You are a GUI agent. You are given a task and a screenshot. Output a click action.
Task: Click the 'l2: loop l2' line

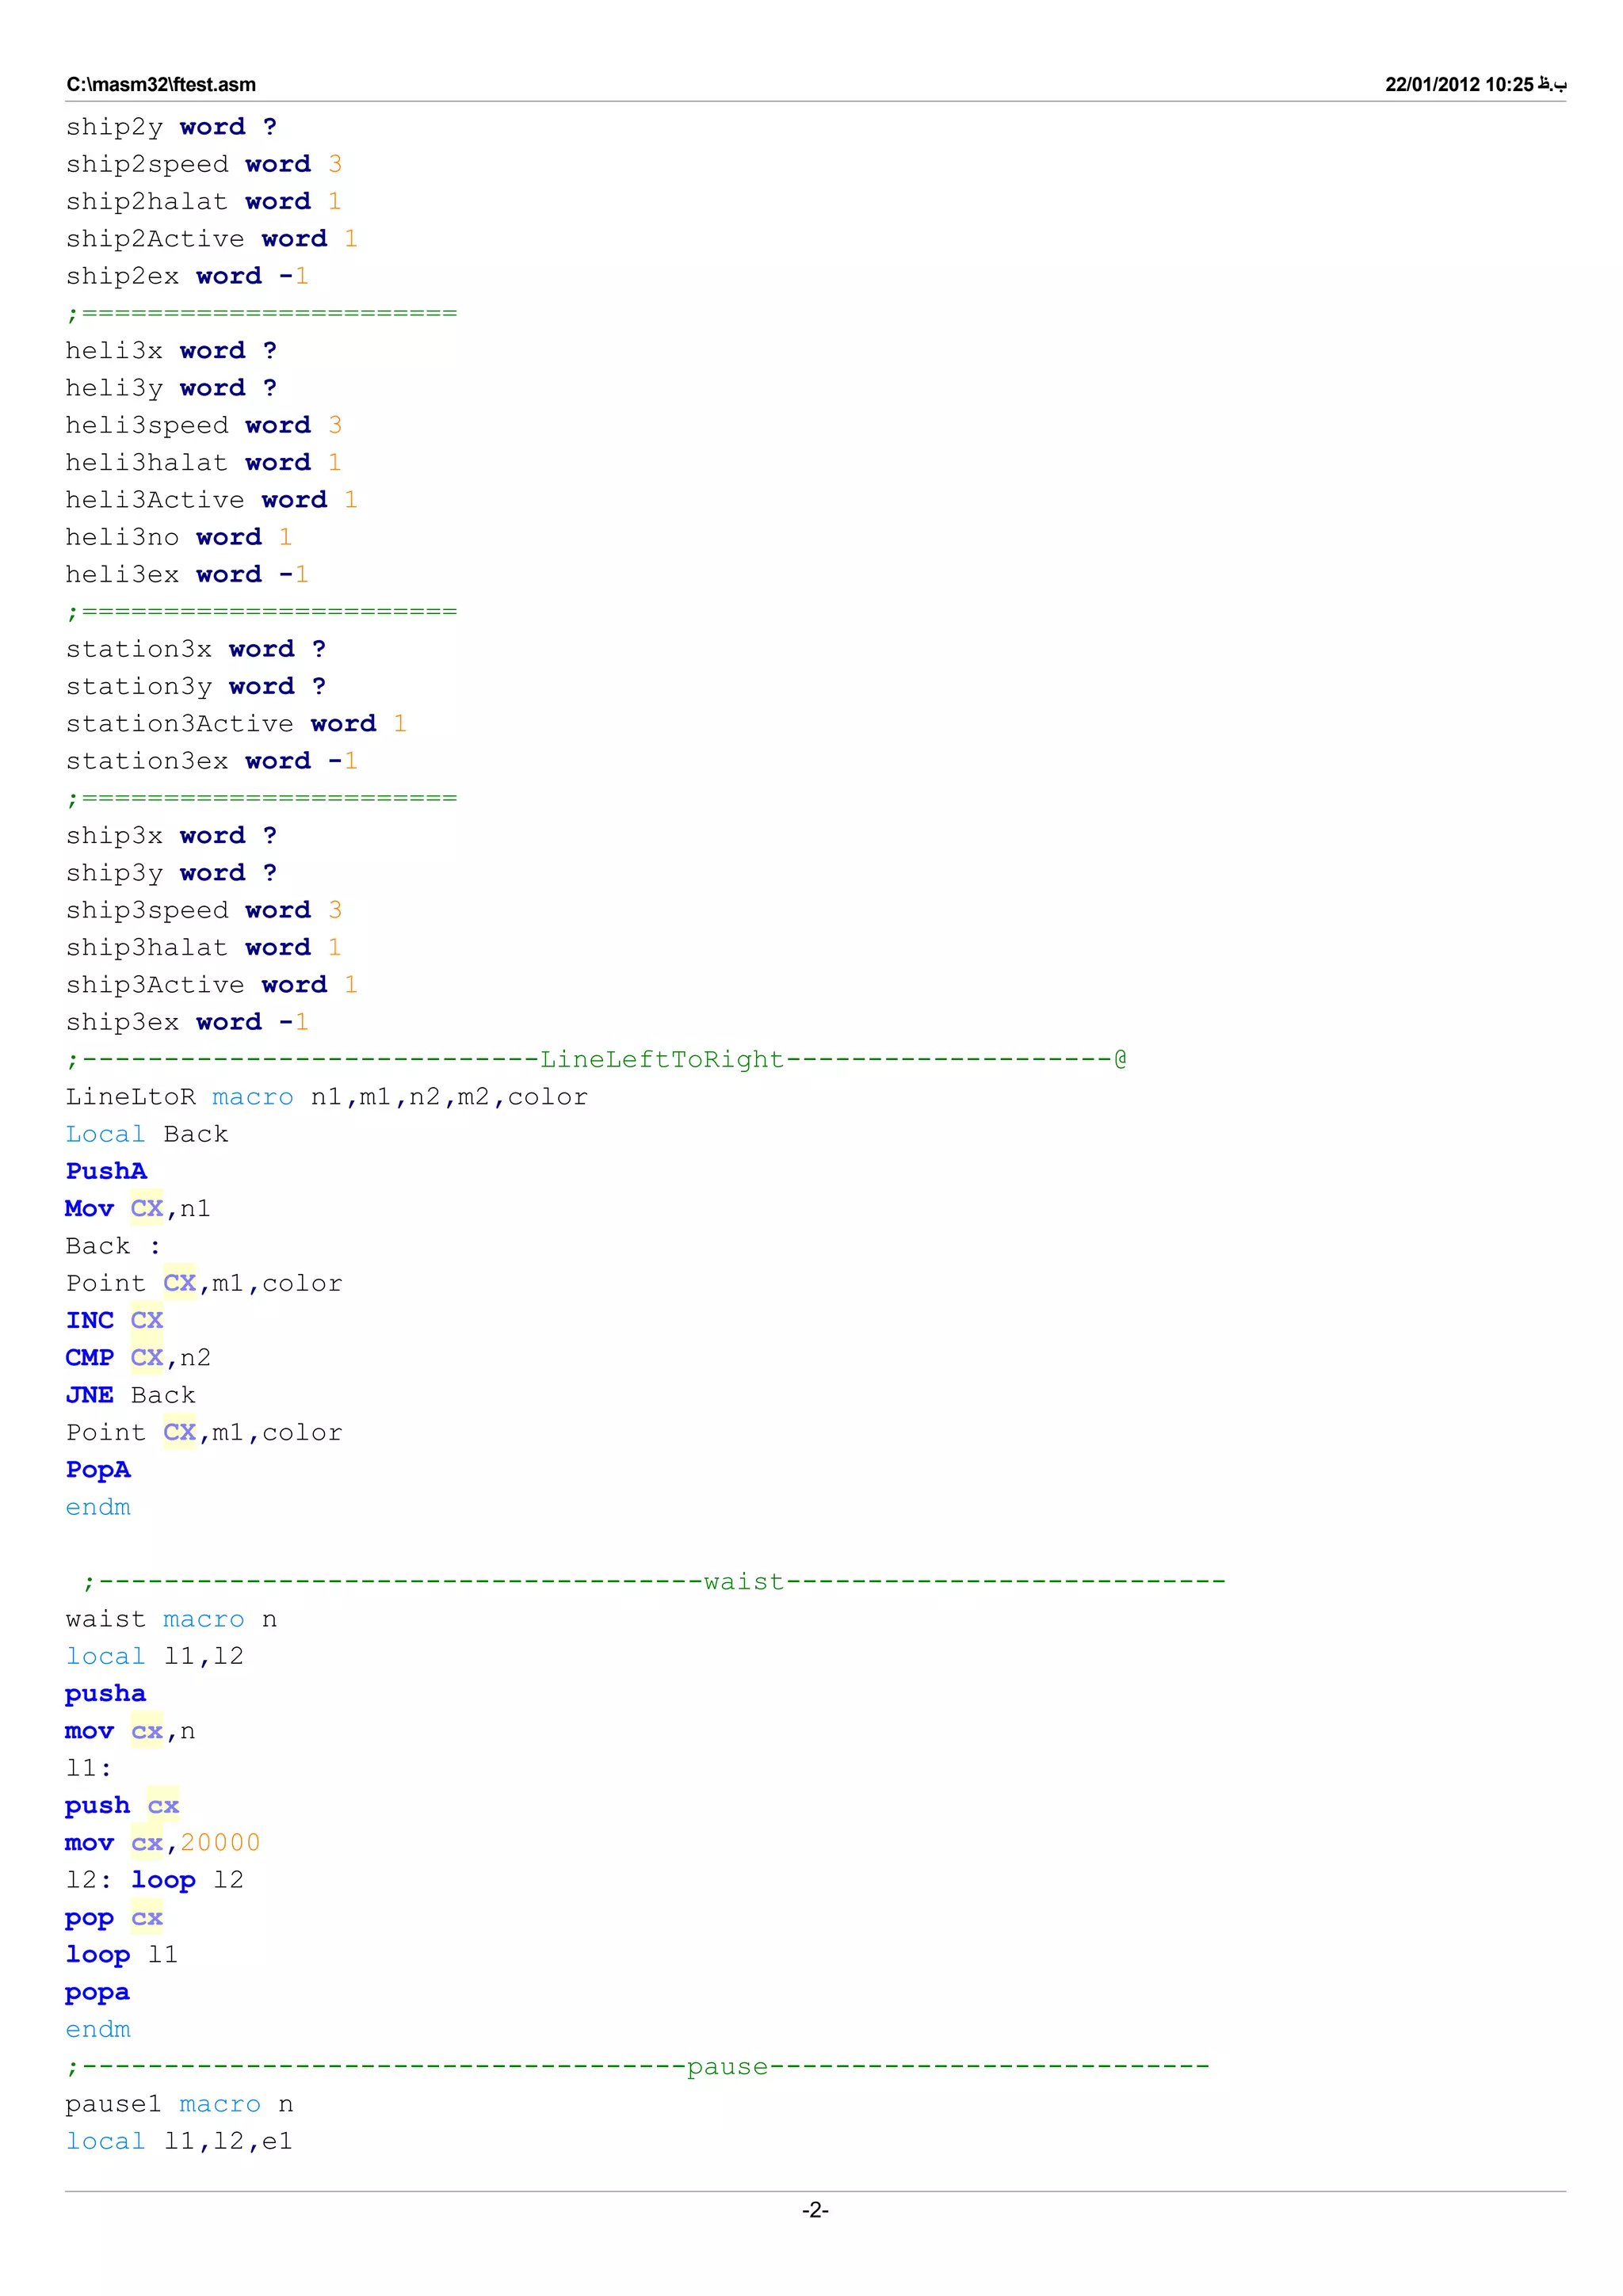(x=155, y=1880)
